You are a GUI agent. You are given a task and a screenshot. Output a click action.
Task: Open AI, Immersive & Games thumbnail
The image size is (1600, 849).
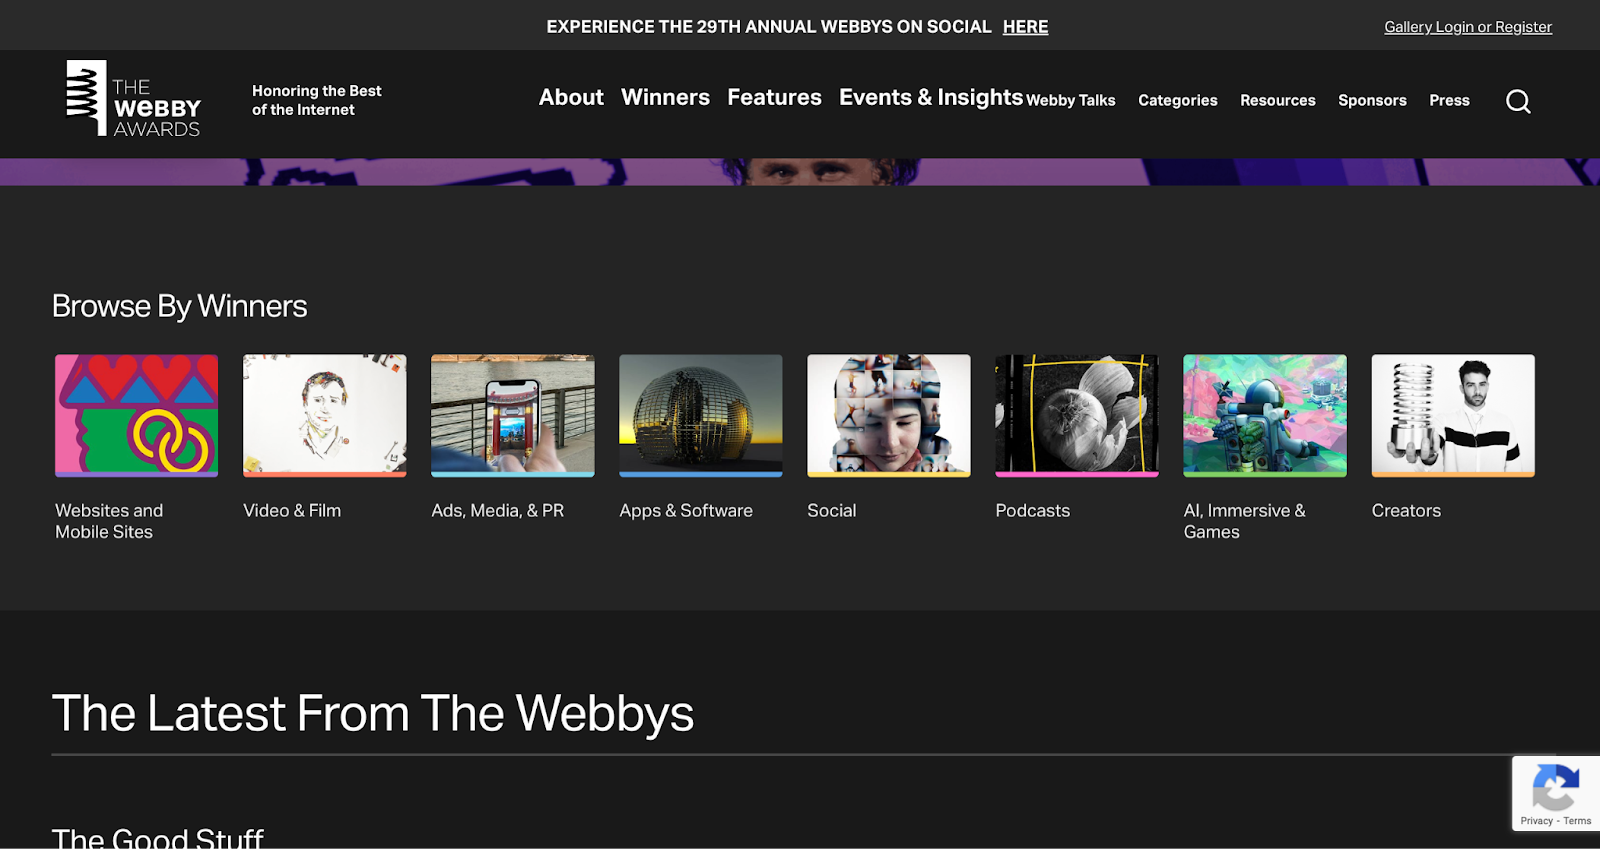pos(1265,415)
